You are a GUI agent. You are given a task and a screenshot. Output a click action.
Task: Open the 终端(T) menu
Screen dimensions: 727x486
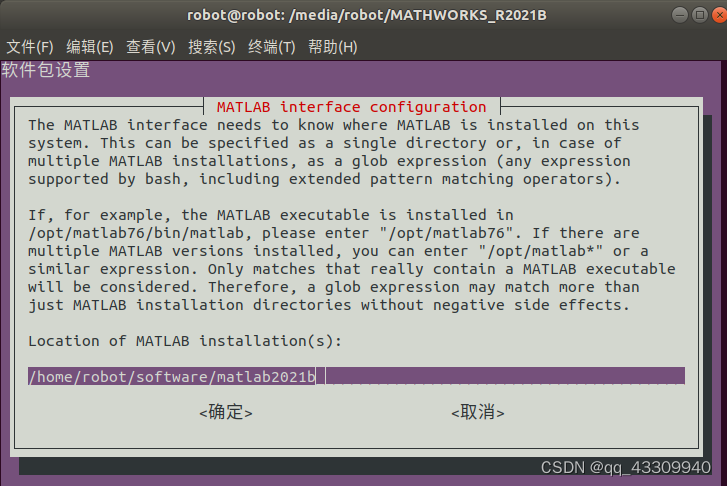coord(271,47)
